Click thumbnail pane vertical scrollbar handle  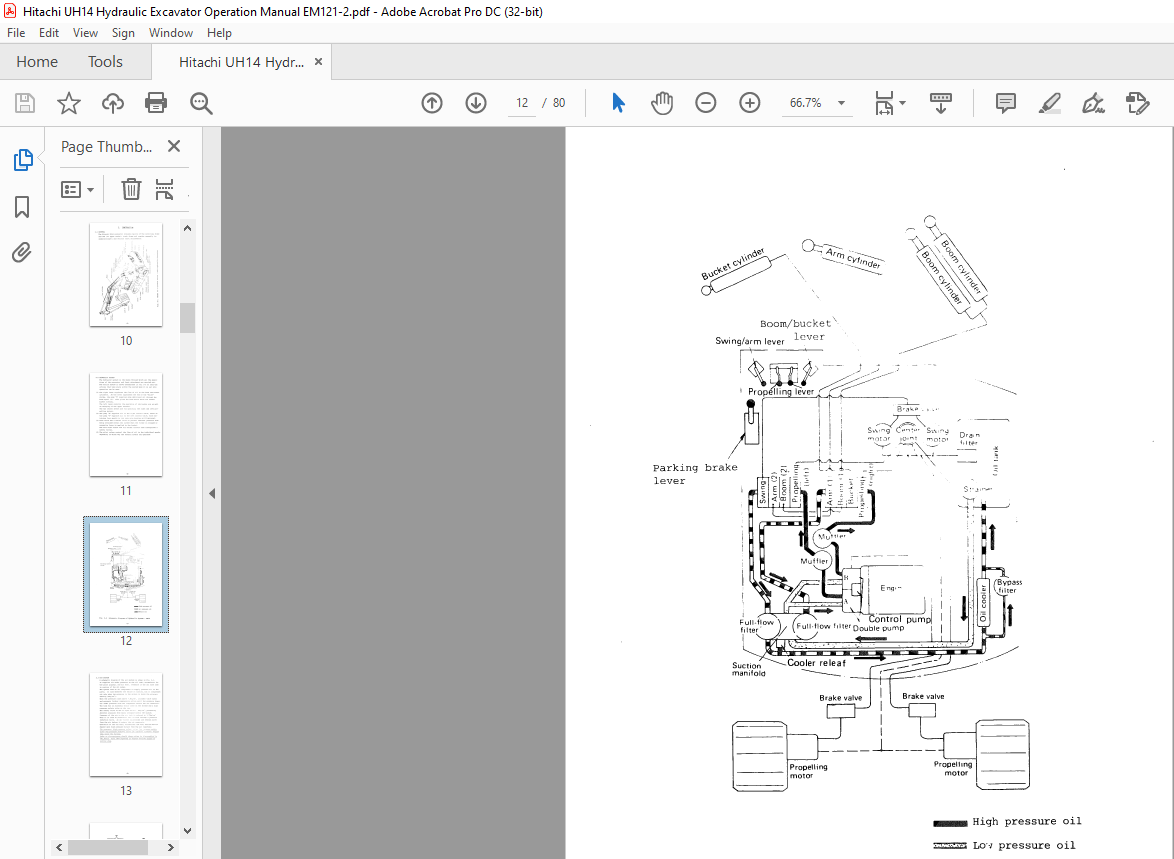pos(187,318)
